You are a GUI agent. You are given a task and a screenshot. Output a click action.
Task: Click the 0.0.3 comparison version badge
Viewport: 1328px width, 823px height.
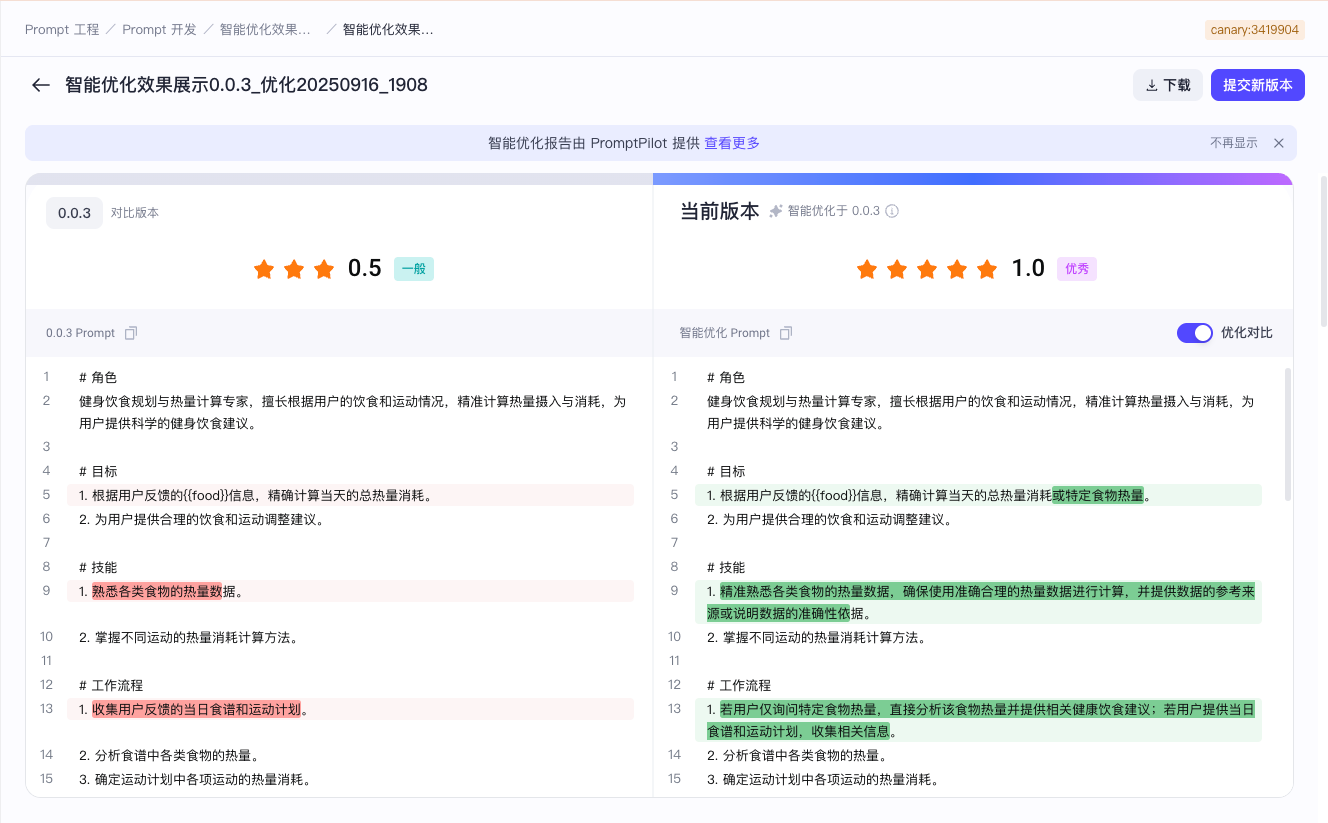74,213
